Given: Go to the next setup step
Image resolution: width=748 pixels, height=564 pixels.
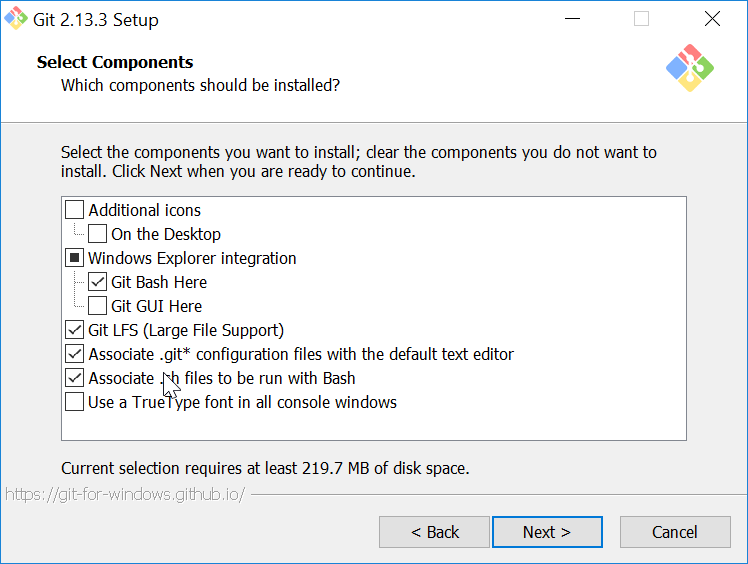Looking at the screenshot, I should (x=547, y=532).
